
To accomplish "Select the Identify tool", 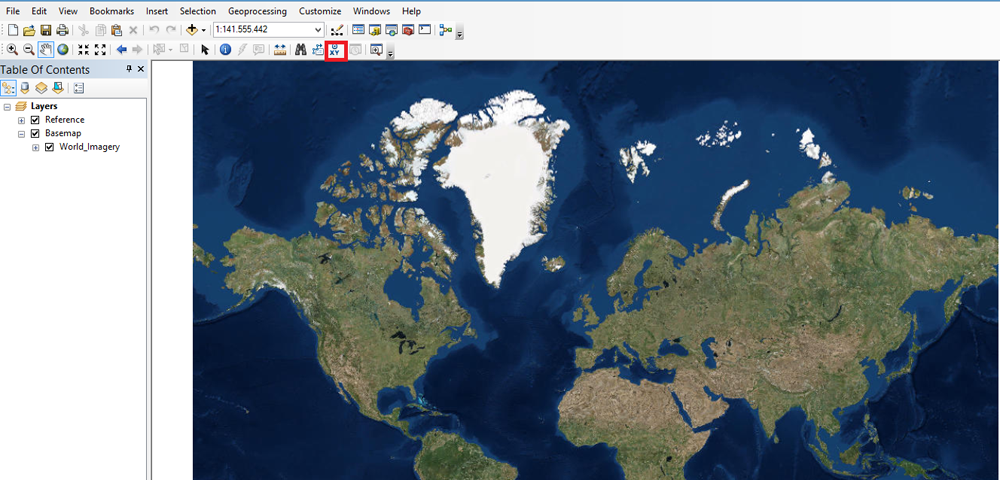I will 225,49.
